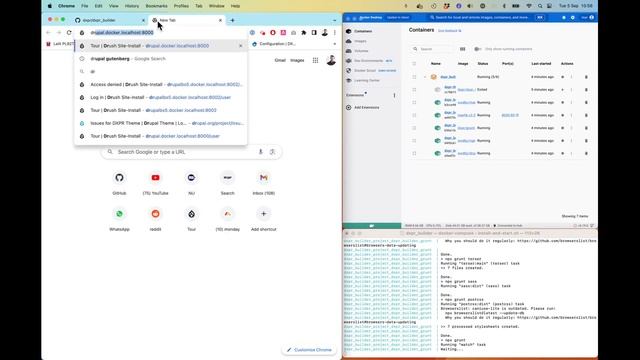640x360 pixels.
Task: Open Google account avatar on New Tab page
Action: [331, 60]
